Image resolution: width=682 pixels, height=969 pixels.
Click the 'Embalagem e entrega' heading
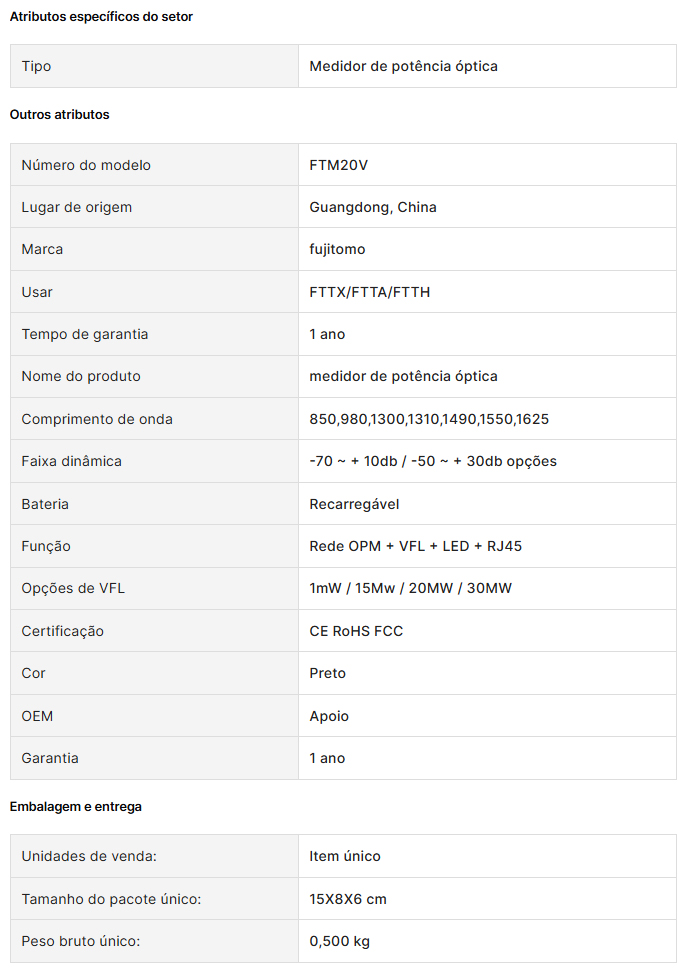76,806
